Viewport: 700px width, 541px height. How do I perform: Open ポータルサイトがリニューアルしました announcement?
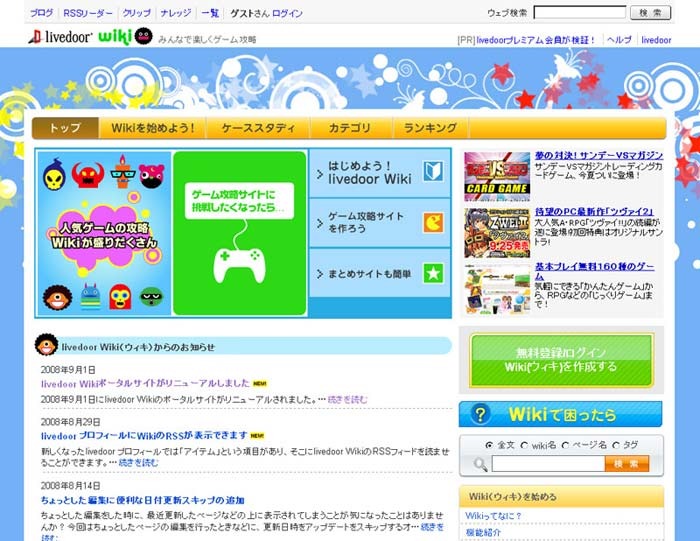coord(145,383)
